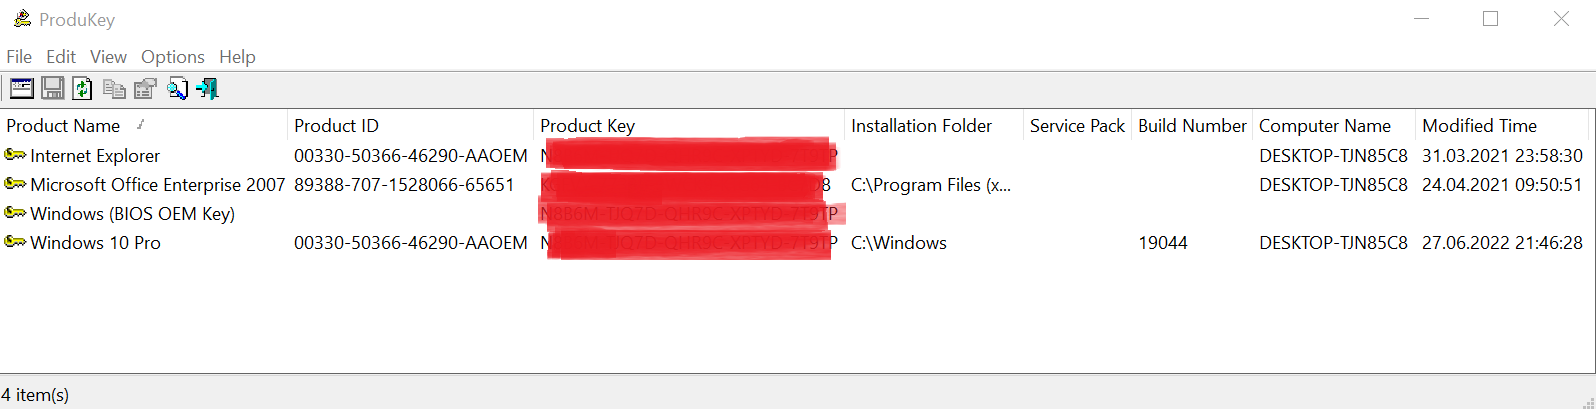Click the Copy Selected Items icon

tap(115, 89)
